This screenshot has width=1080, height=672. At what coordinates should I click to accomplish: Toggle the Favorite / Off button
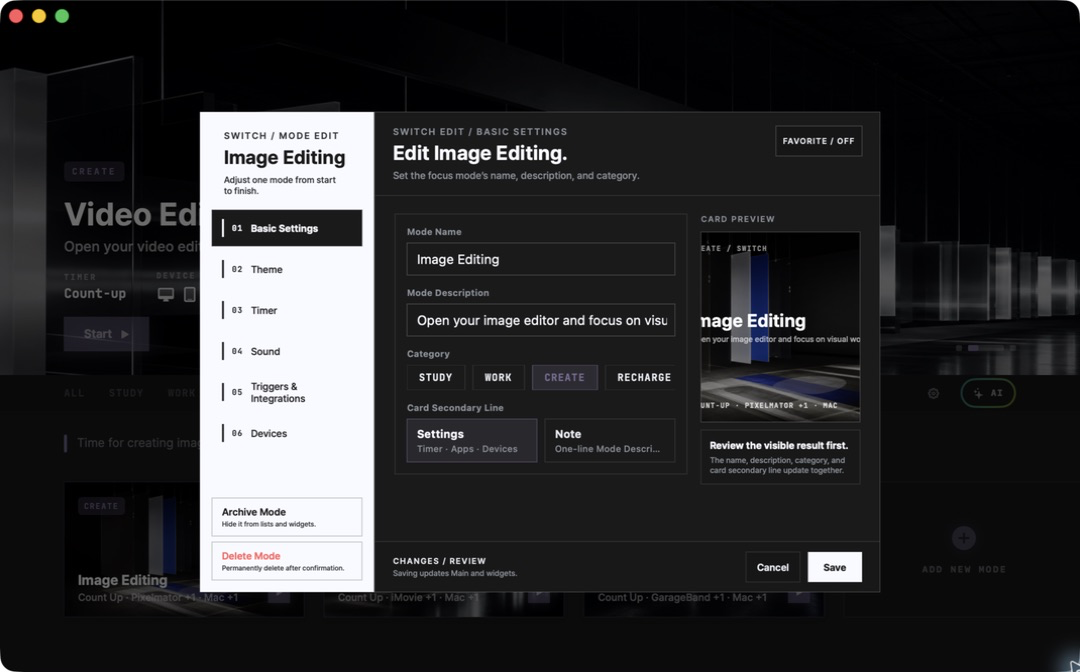818,141
